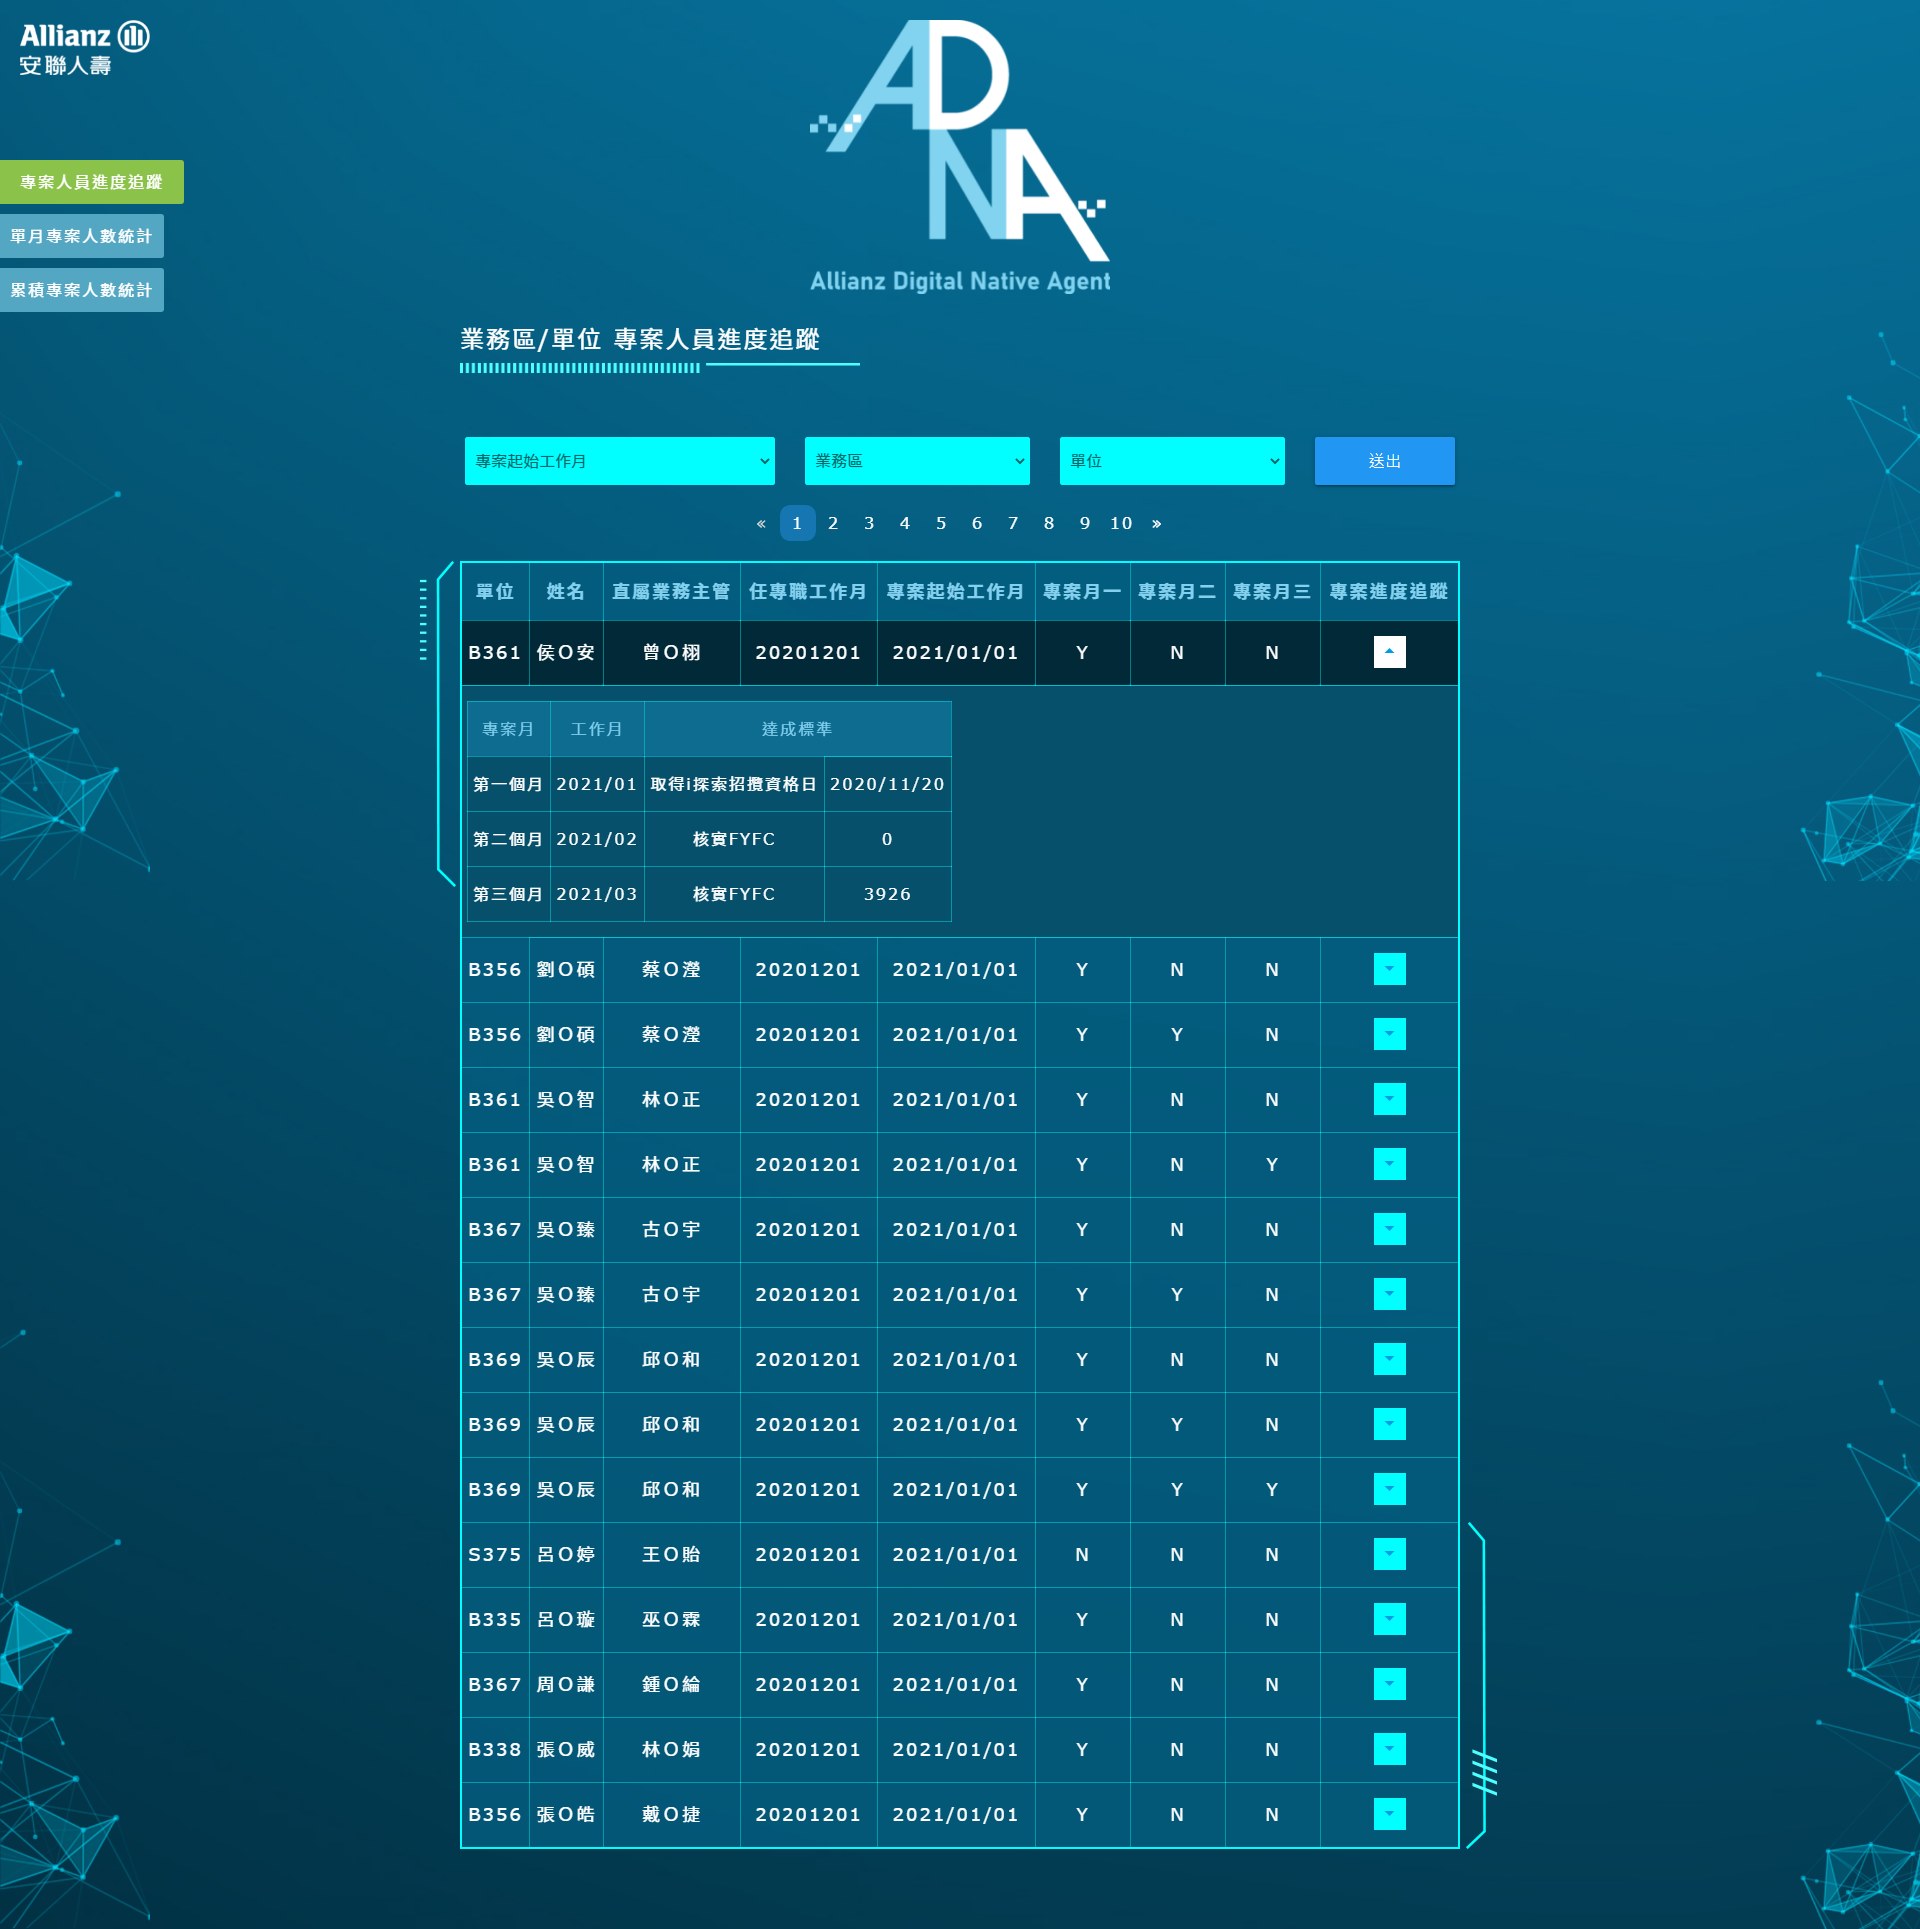Image resolution: width=1920 pixels, height=1929 pixels.
Task: Jump to page 10
Action: [1121, 523]
